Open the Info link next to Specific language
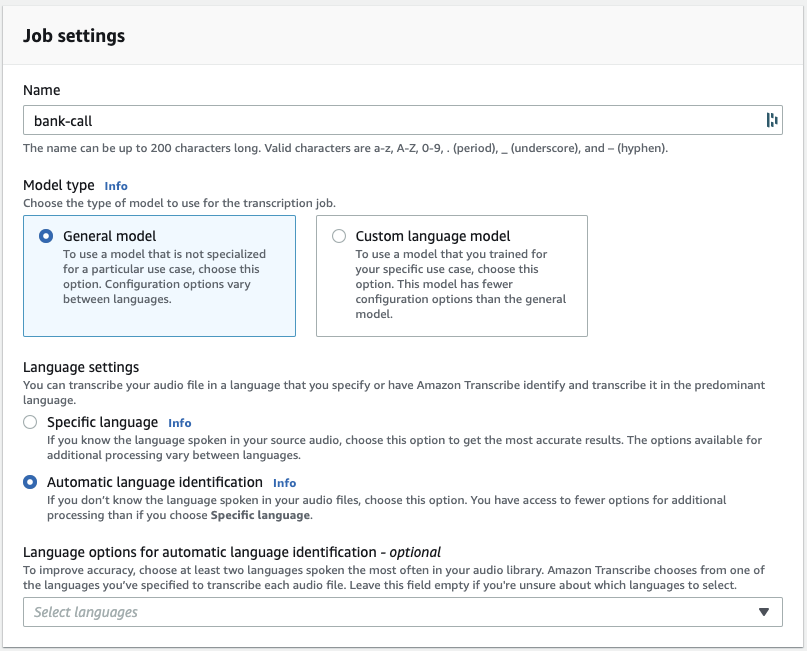807x651 pixels. (x=180, y=423)
